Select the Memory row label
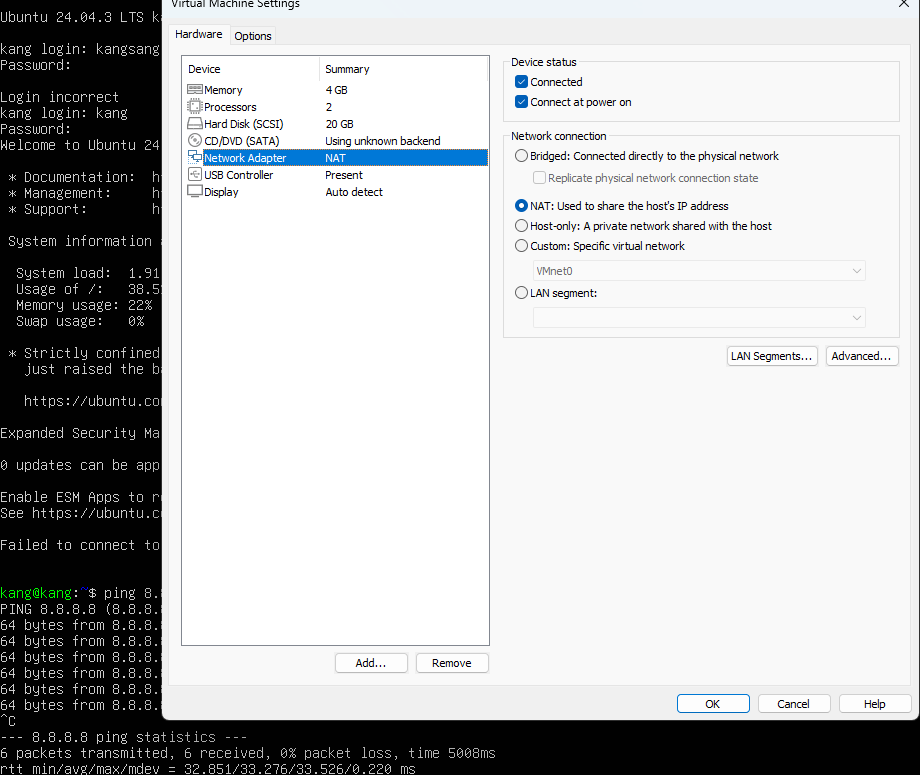 tap(223, 90)
